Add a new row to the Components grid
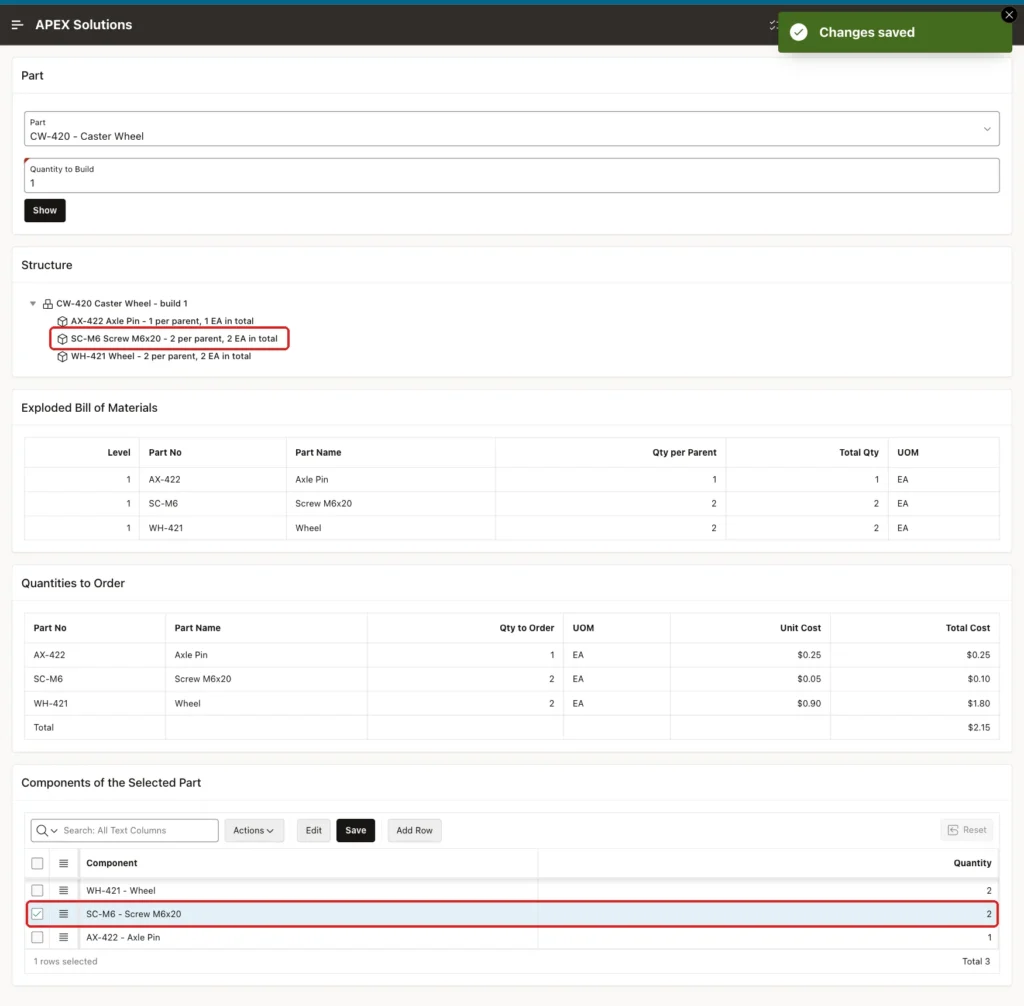Image resolution: width=1024 pixels, height=1006 pixels. coord(414,830)
